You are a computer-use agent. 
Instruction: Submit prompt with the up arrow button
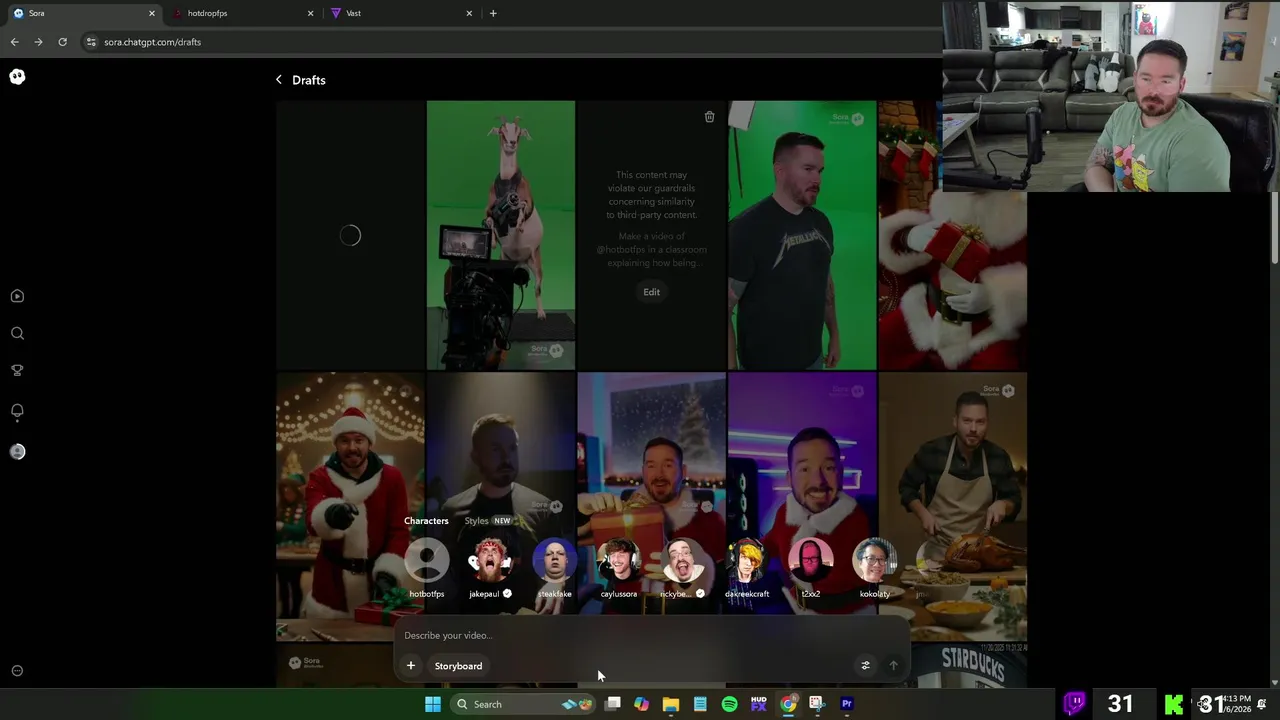click(x=893, y=666)
